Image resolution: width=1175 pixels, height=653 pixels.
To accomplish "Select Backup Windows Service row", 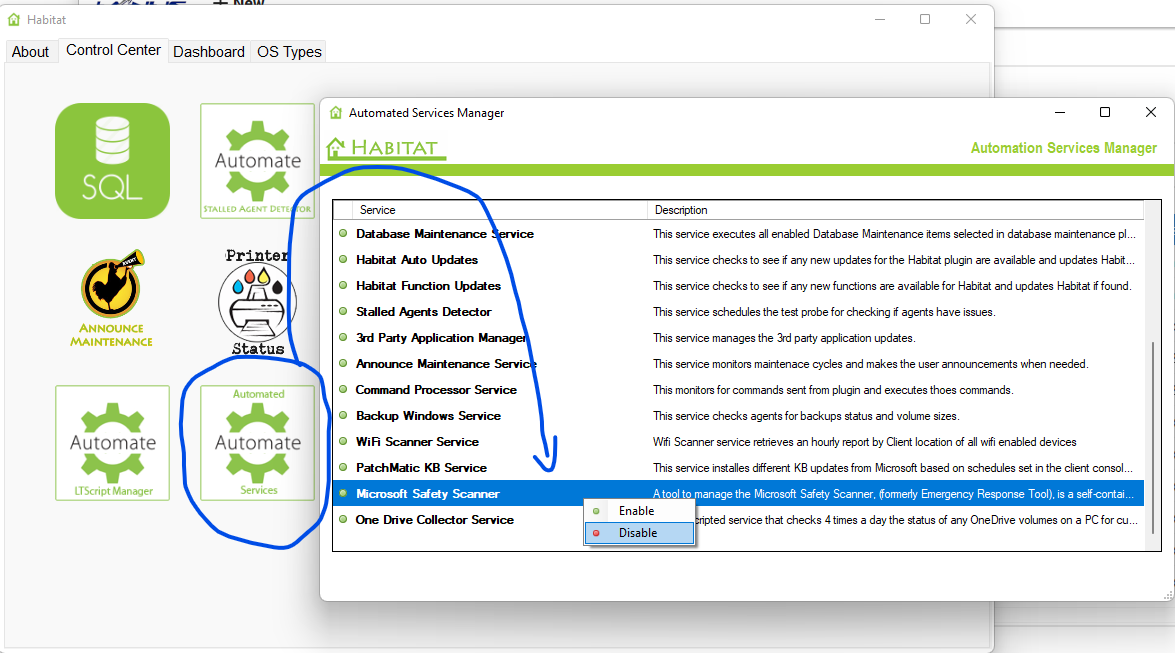I will pyautogui.click(x=739, y=416).
